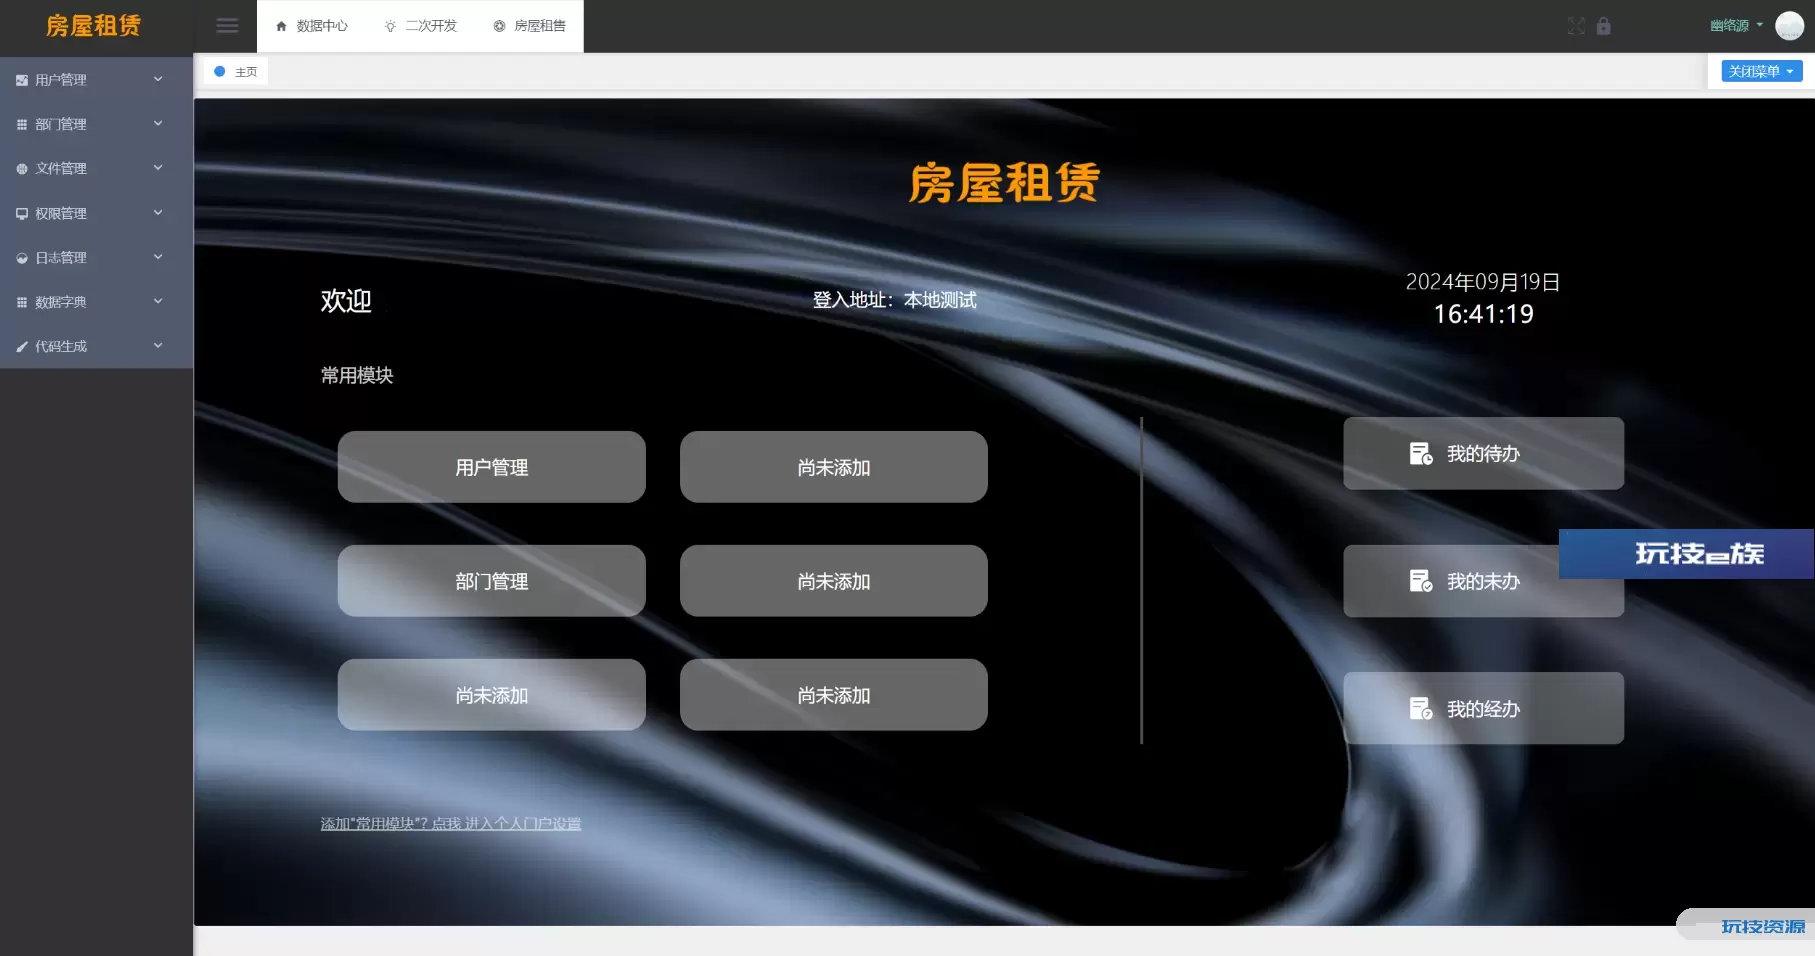Open the 我的经办 card
This screenshot has height=956, width=1815.
pos(1483,709)
